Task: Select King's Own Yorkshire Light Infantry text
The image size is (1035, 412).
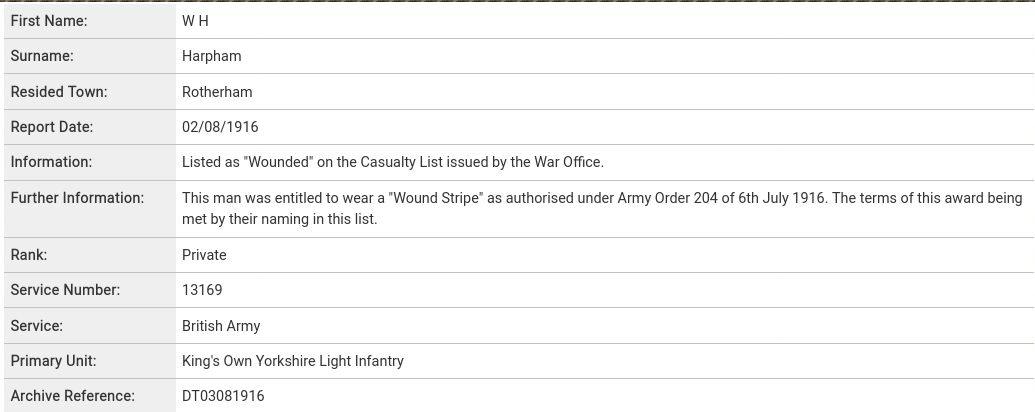Action: coord(293,361)
